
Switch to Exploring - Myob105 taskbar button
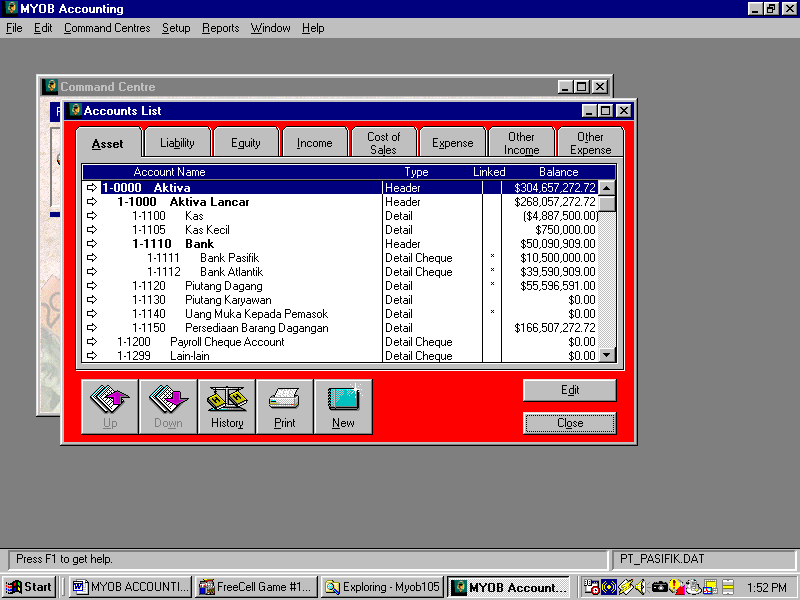pyautogui.click(x=383, y=587)
